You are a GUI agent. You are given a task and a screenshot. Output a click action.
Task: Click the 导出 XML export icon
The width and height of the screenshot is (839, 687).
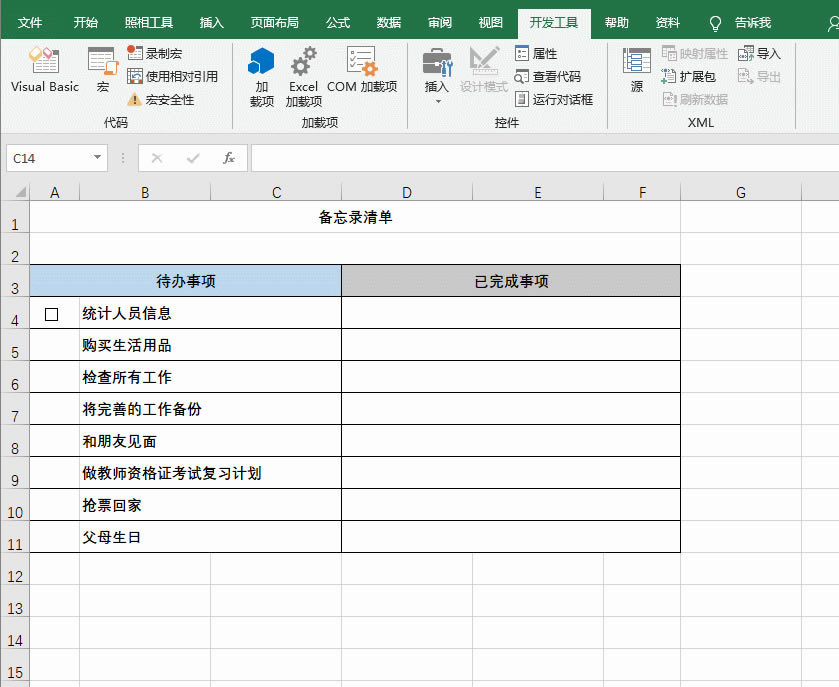pyautogui.click(x=759, y=77)
